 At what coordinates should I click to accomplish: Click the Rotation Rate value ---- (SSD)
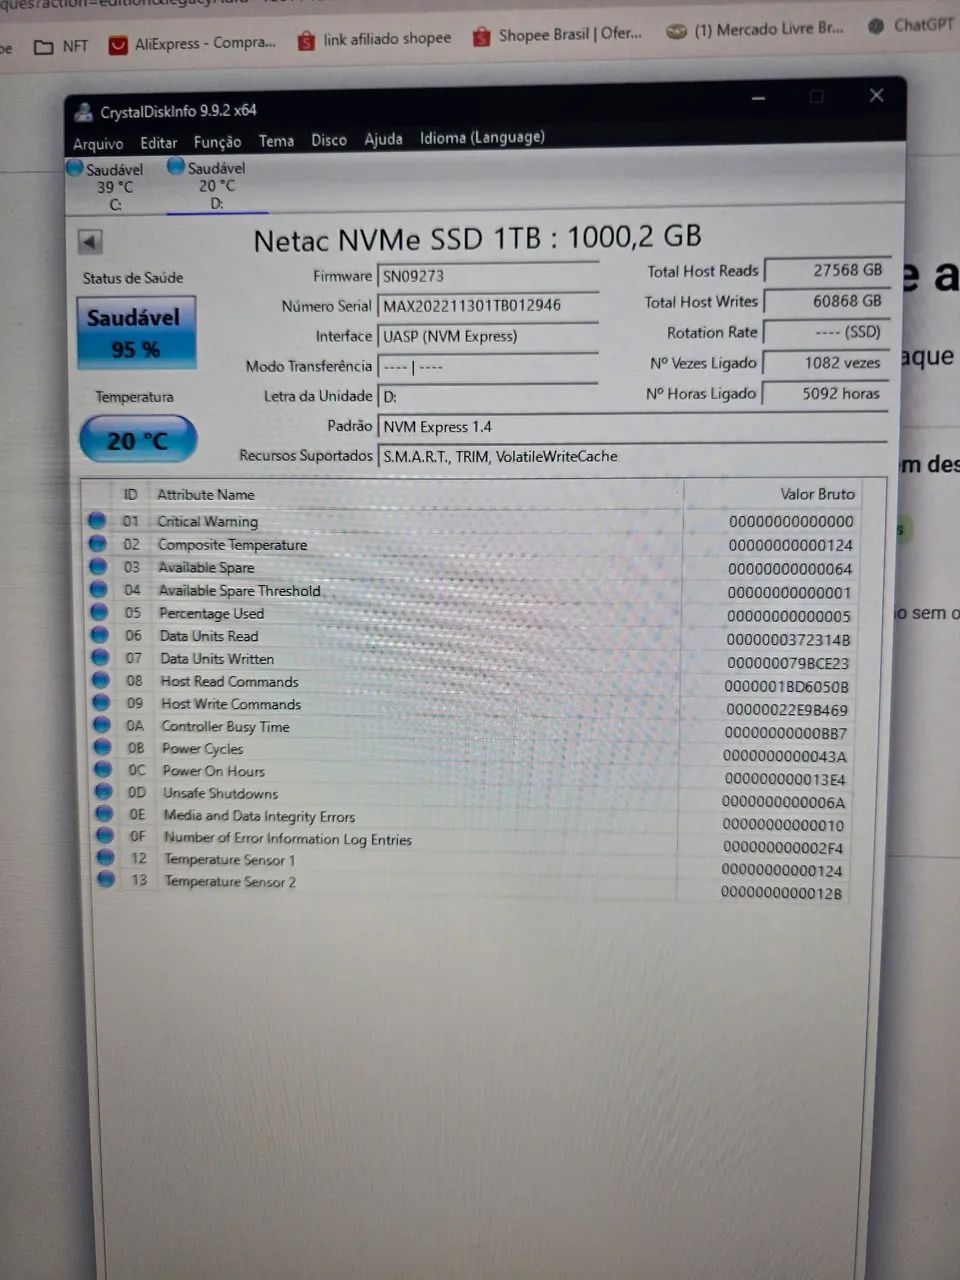[x=826, y=332]
